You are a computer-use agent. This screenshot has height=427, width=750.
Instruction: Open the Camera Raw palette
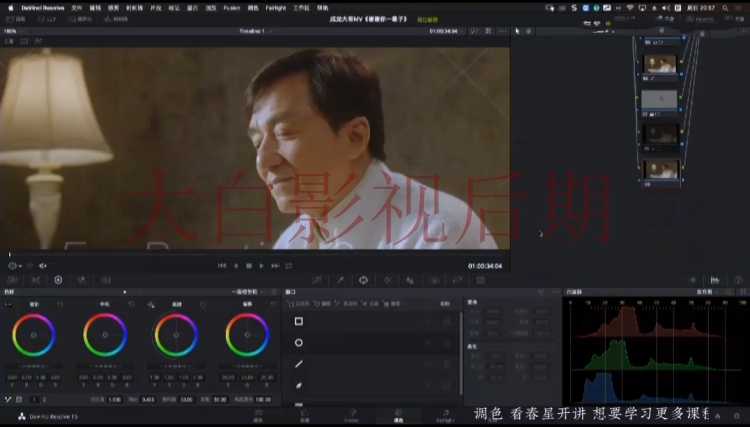click(12, 280)
